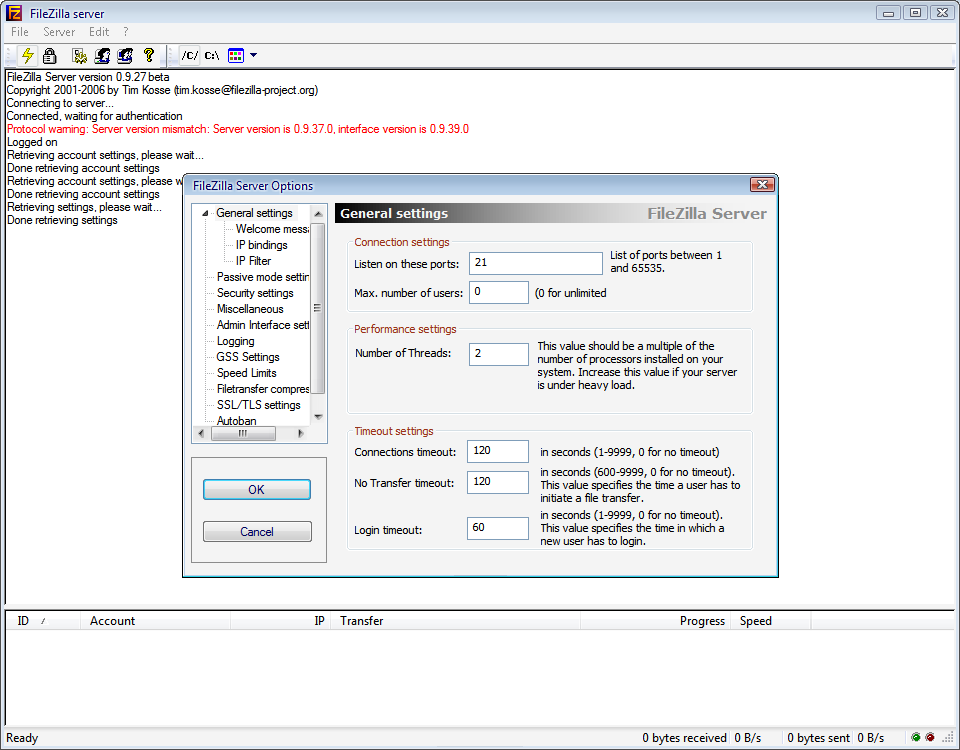Open SSL/TLS settings page
Image resolution: width=960 pixels, height=750 pixels.
tap(258, 405)
